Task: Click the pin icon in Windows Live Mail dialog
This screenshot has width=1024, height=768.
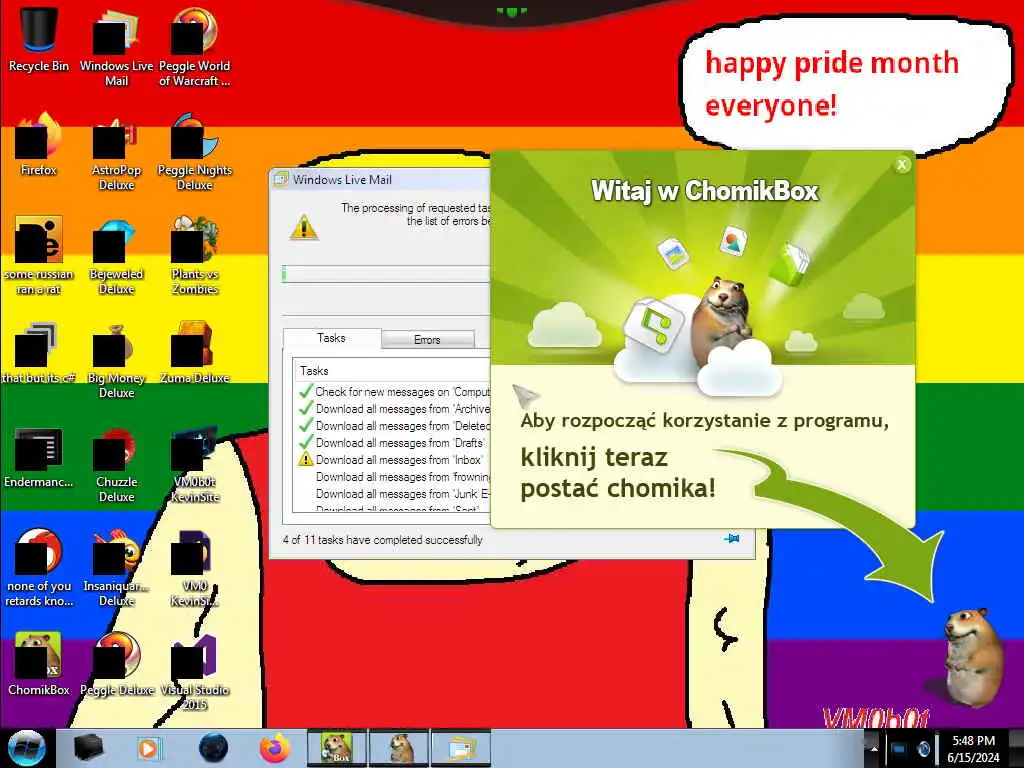Action: click(732, 539)
